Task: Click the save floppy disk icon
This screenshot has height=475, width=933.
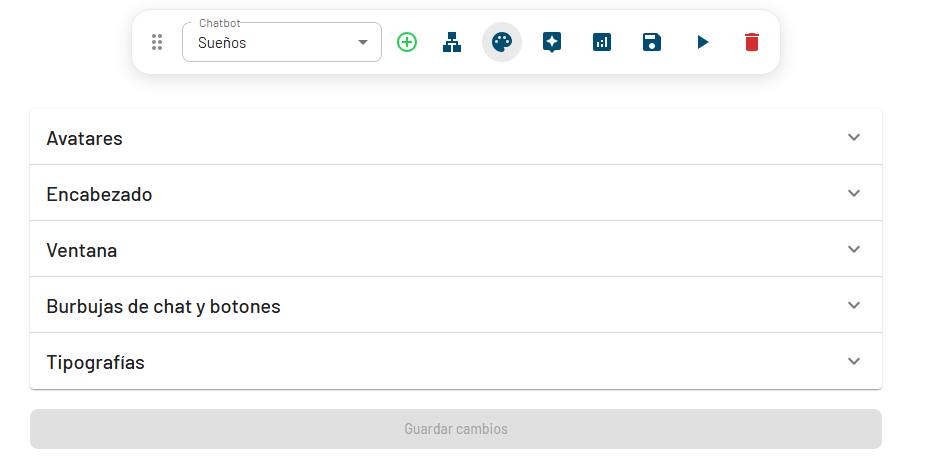Action: pos(652,42)
